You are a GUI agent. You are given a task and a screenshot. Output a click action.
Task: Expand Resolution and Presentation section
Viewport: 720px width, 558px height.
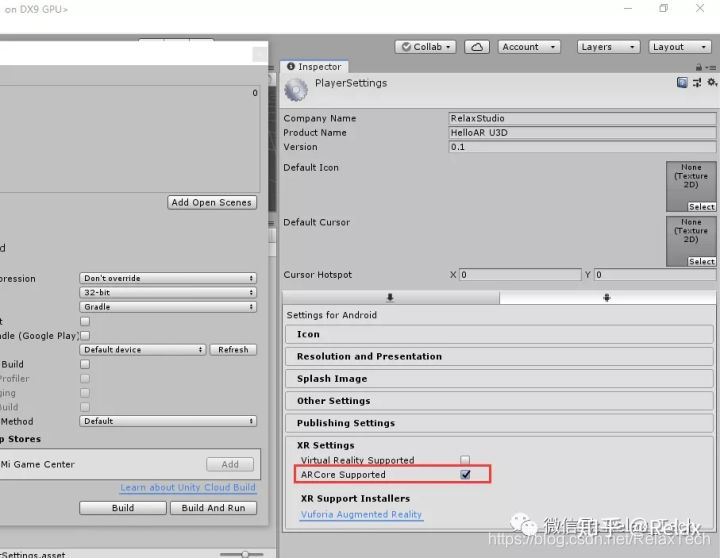tap(499, 356)
